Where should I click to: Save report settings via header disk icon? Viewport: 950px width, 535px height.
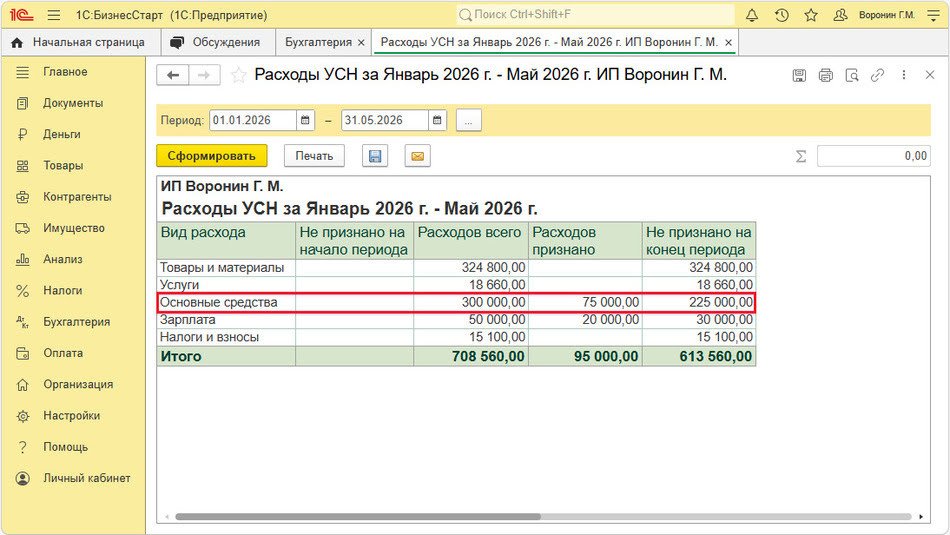799,75
